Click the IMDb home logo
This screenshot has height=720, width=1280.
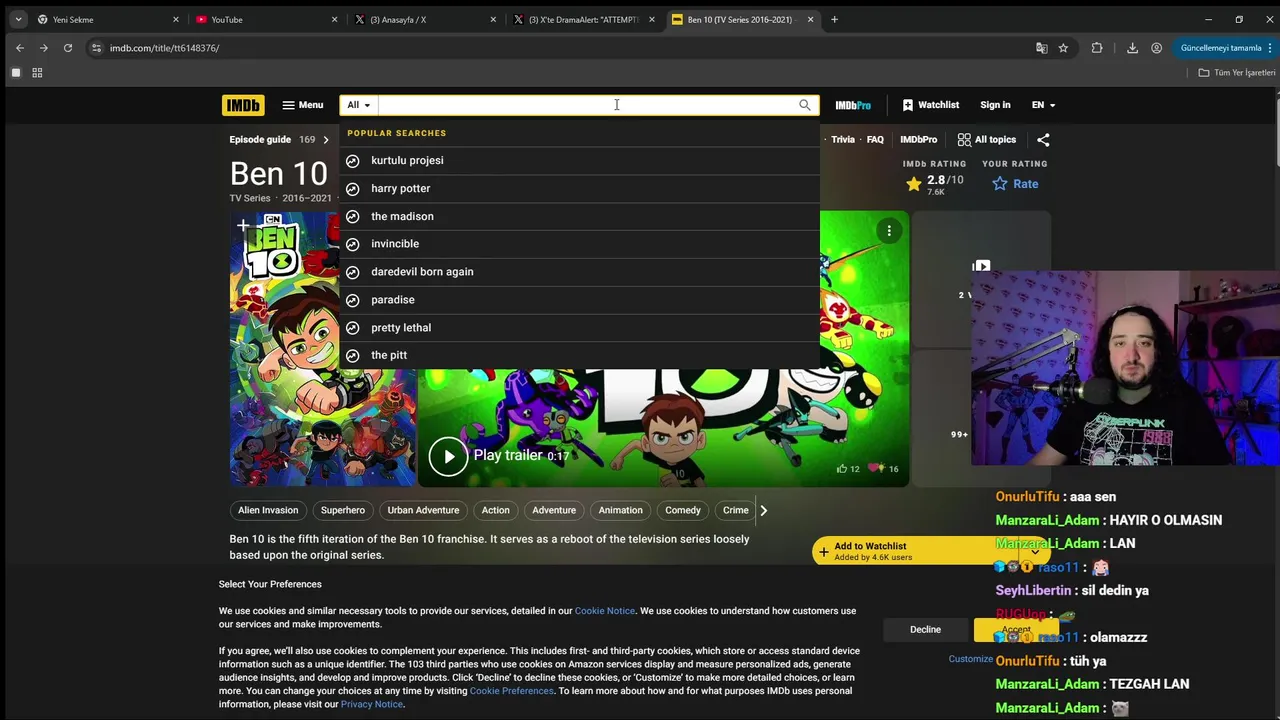(x=243, y=105)
